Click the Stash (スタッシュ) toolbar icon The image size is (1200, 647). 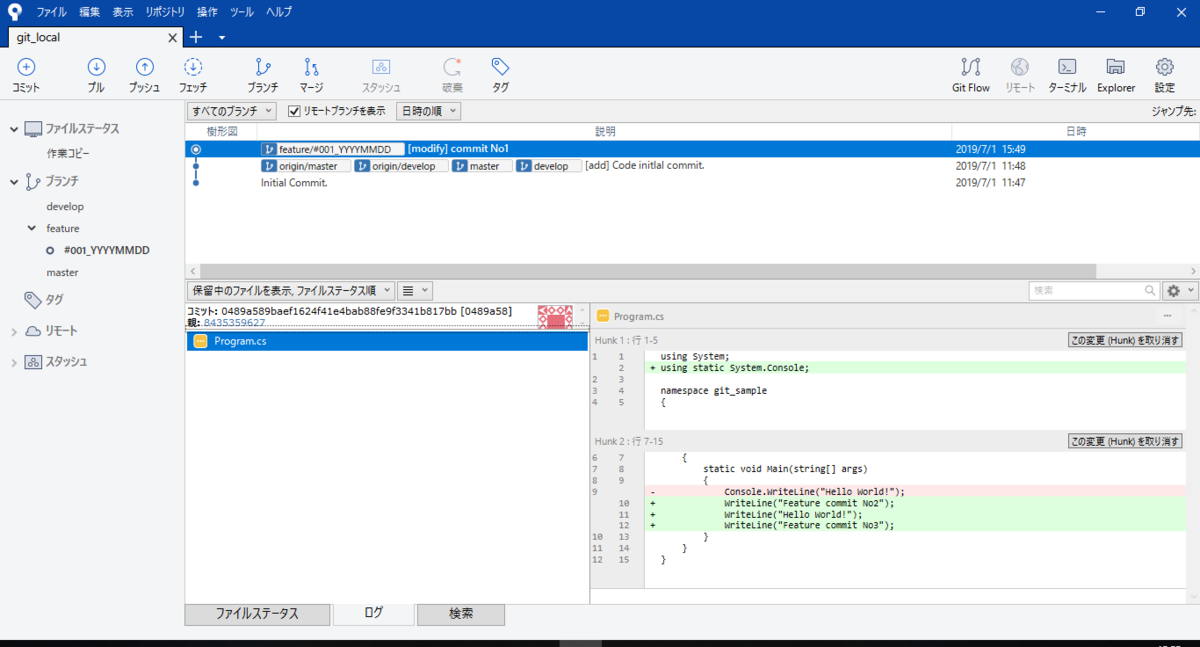(x=381, y=67)
